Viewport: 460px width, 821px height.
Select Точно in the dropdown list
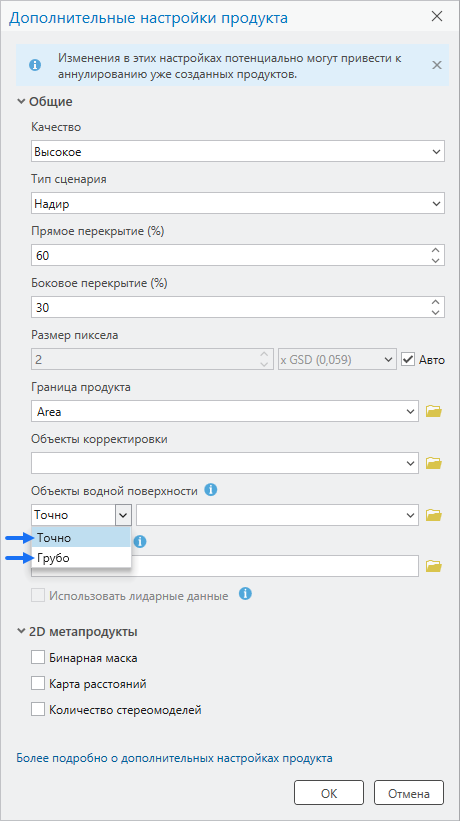click(81, 538)
